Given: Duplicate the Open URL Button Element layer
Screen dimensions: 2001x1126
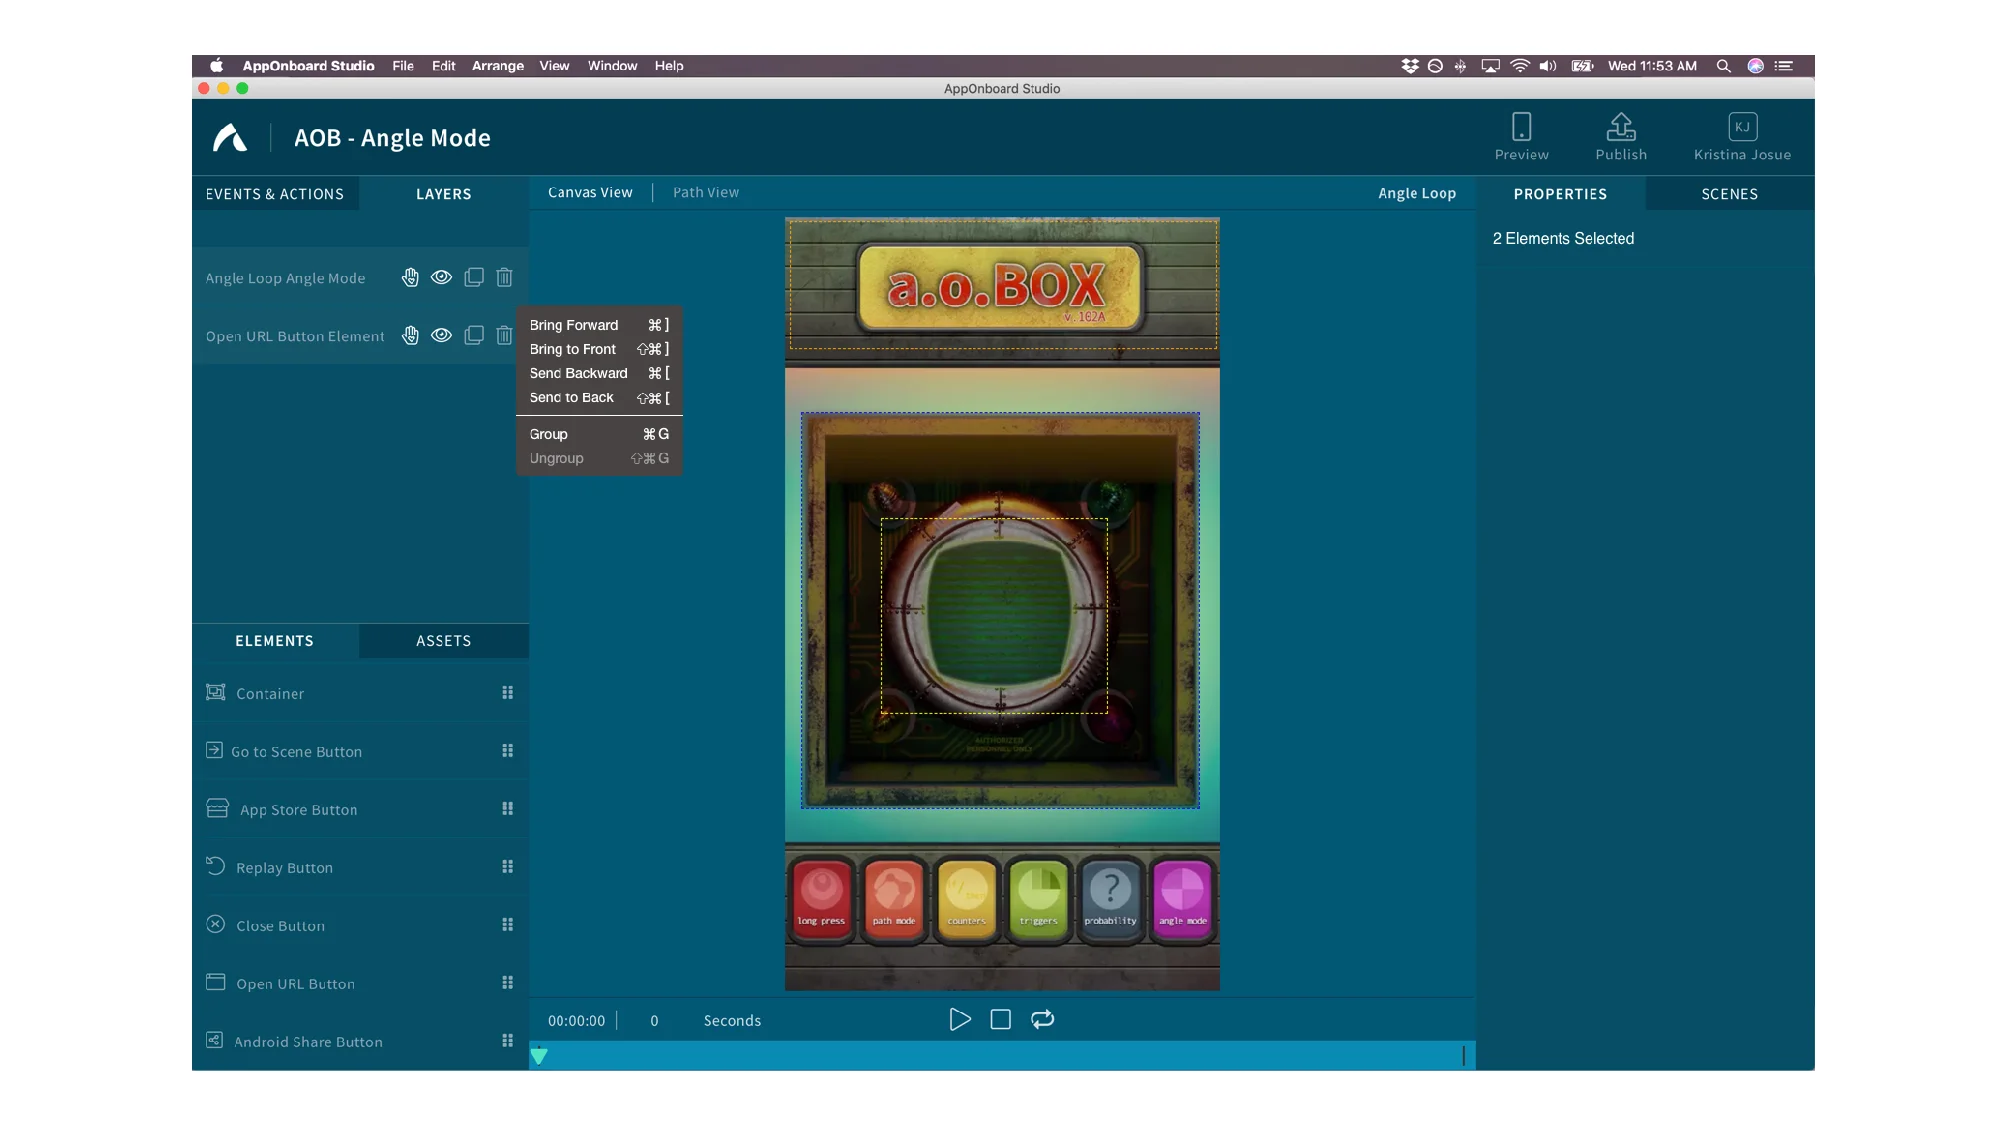Looking at the screenshot, I should click(x=474, y=336).
